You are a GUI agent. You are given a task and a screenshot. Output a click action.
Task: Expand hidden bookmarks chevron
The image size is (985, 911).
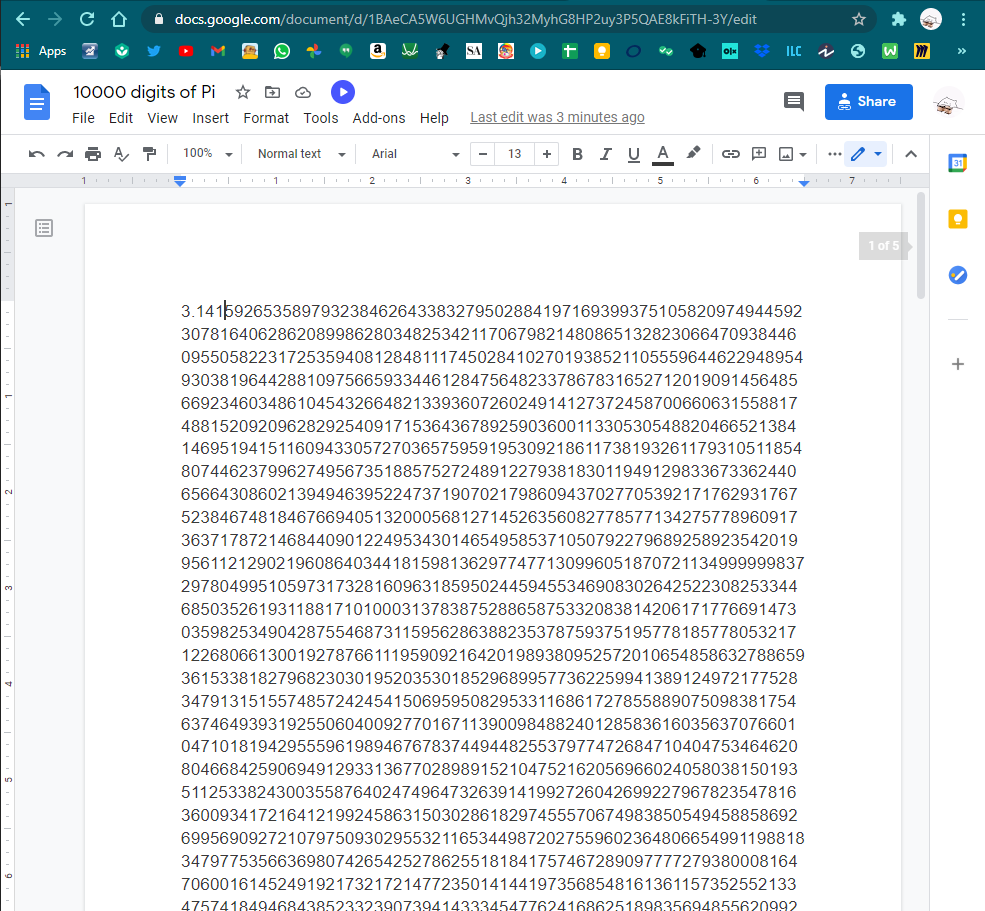[x=962, y=52]
